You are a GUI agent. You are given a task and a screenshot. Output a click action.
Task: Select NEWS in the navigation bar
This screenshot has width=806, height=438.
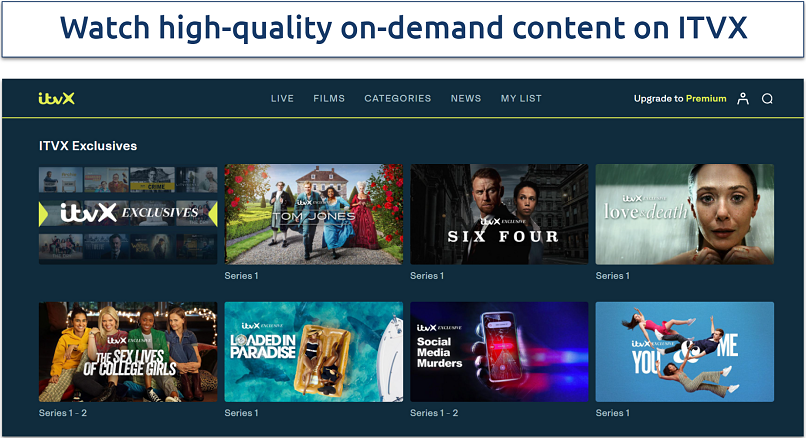tap(466, 99)
